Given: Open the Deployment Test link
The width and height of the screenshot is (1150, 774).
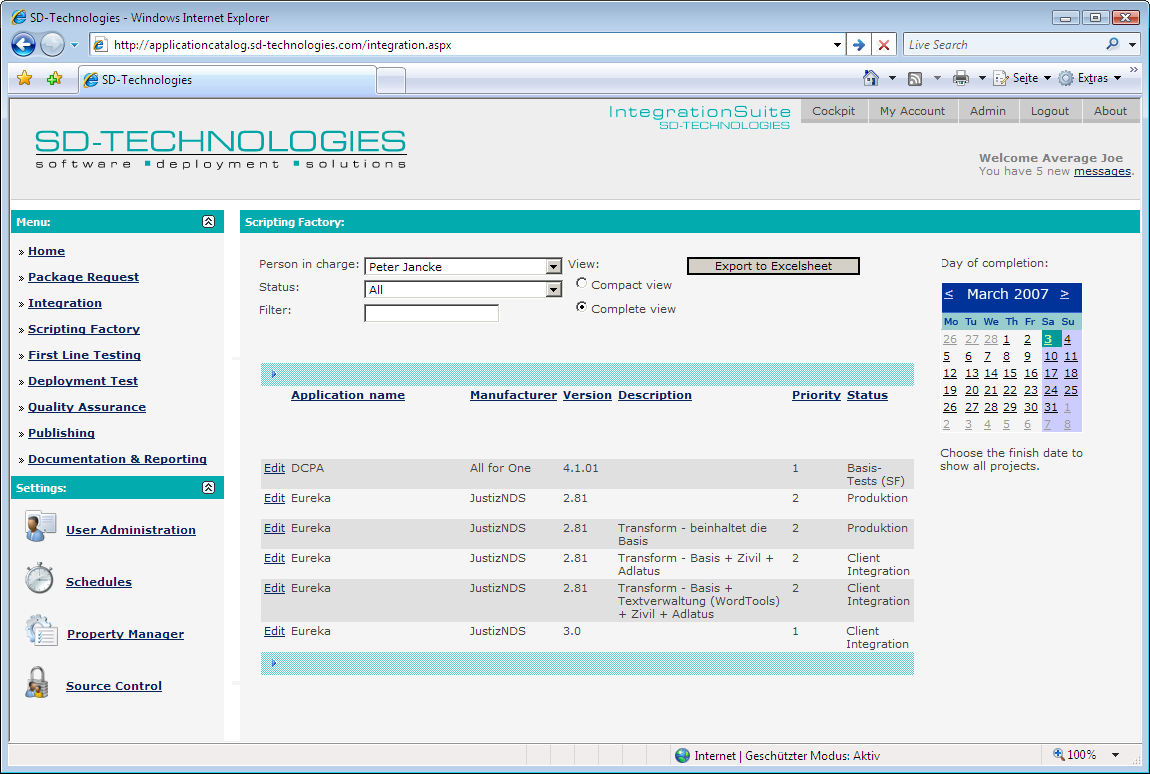Looking at the screenshot, I should pos(83,381).
